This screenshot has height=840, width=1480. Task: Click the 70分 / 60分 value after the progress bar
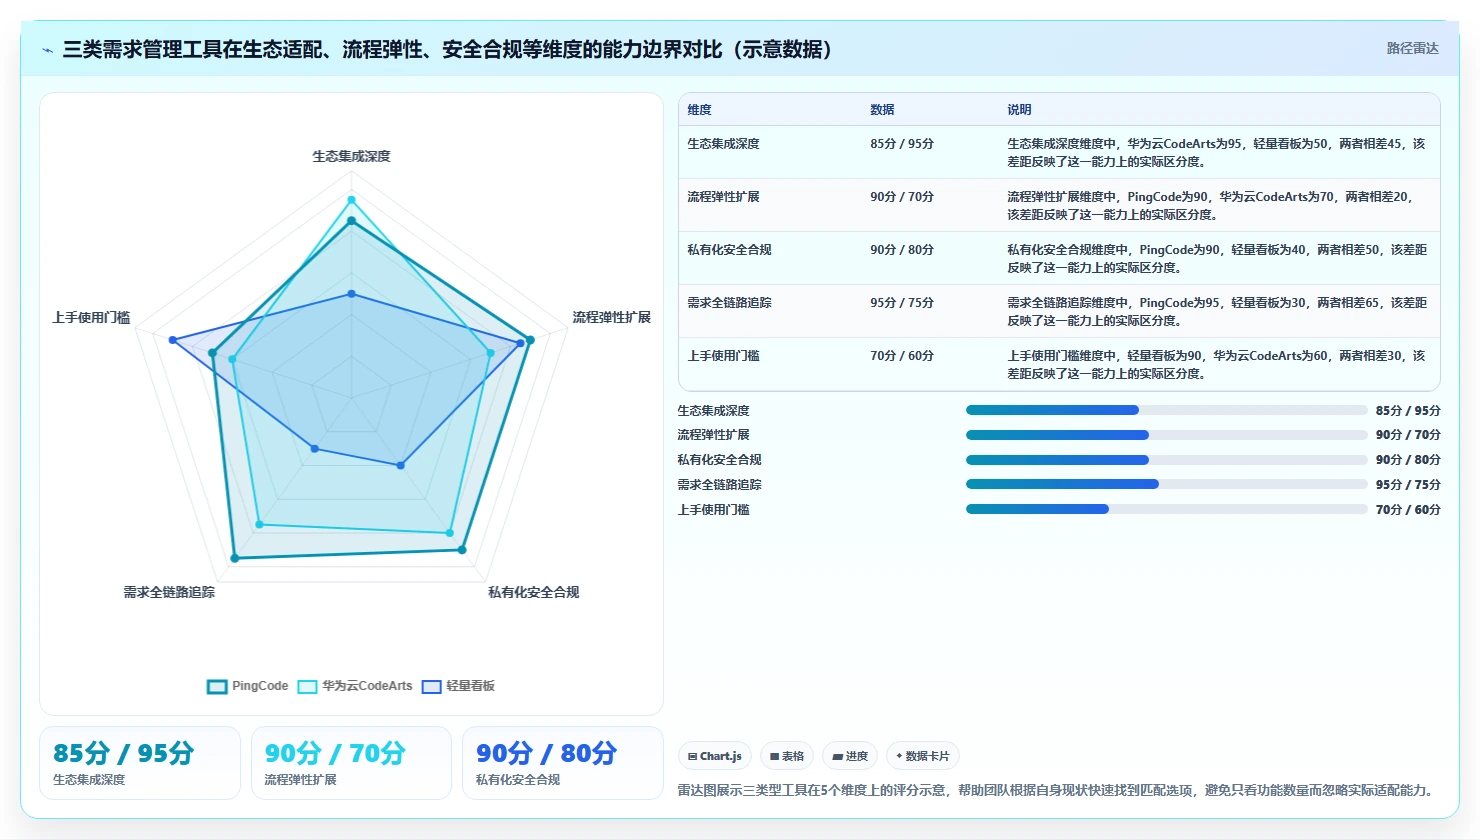coord(1408,510)
